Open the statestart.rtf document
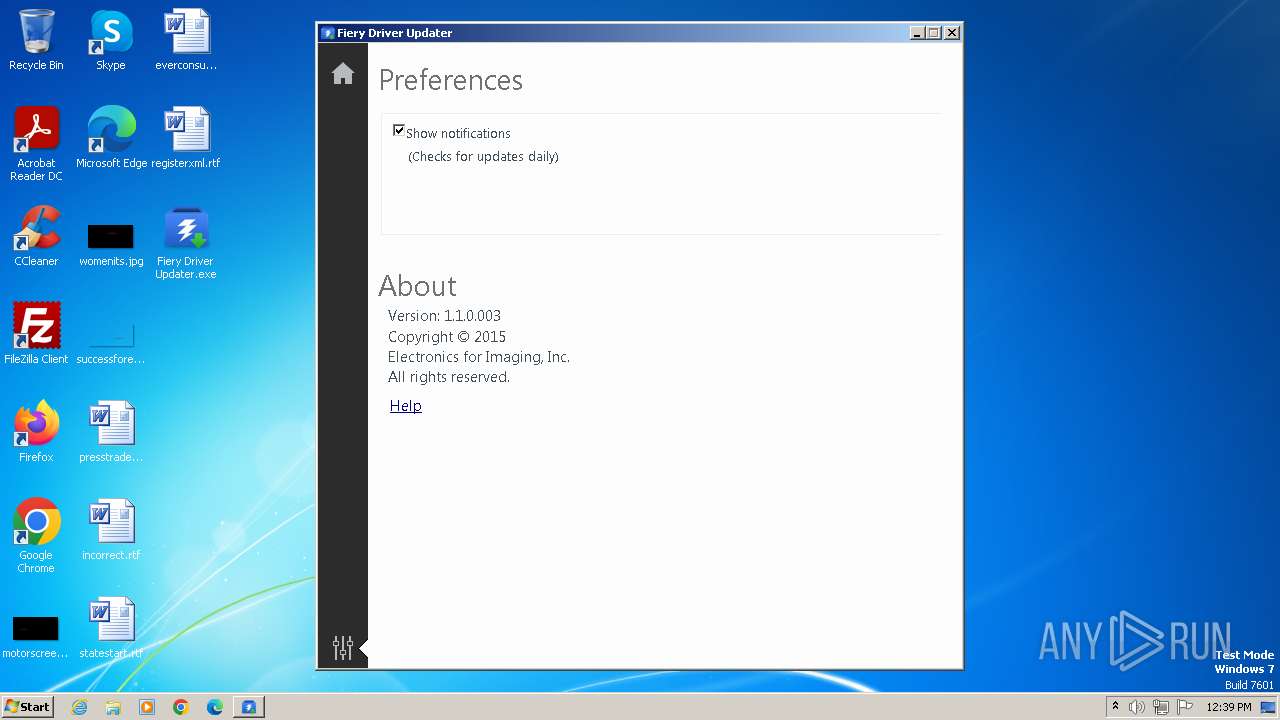1280x720 pixels. point(111,628)
